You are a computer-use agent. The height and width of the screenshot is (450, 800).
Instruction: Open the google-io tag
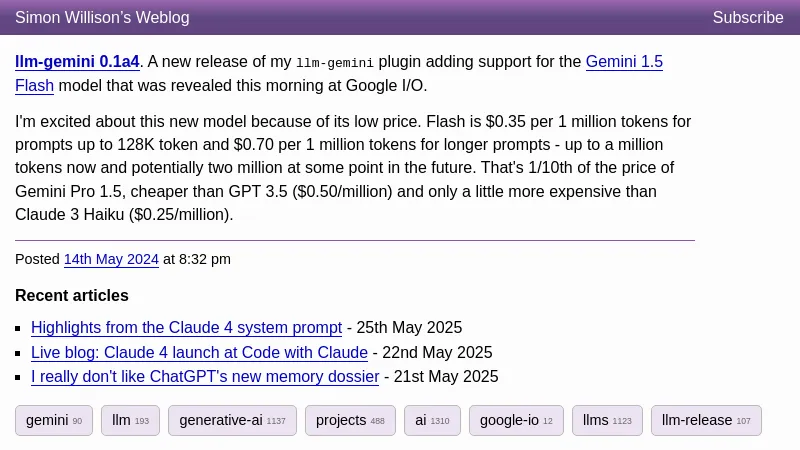(516, 420)
